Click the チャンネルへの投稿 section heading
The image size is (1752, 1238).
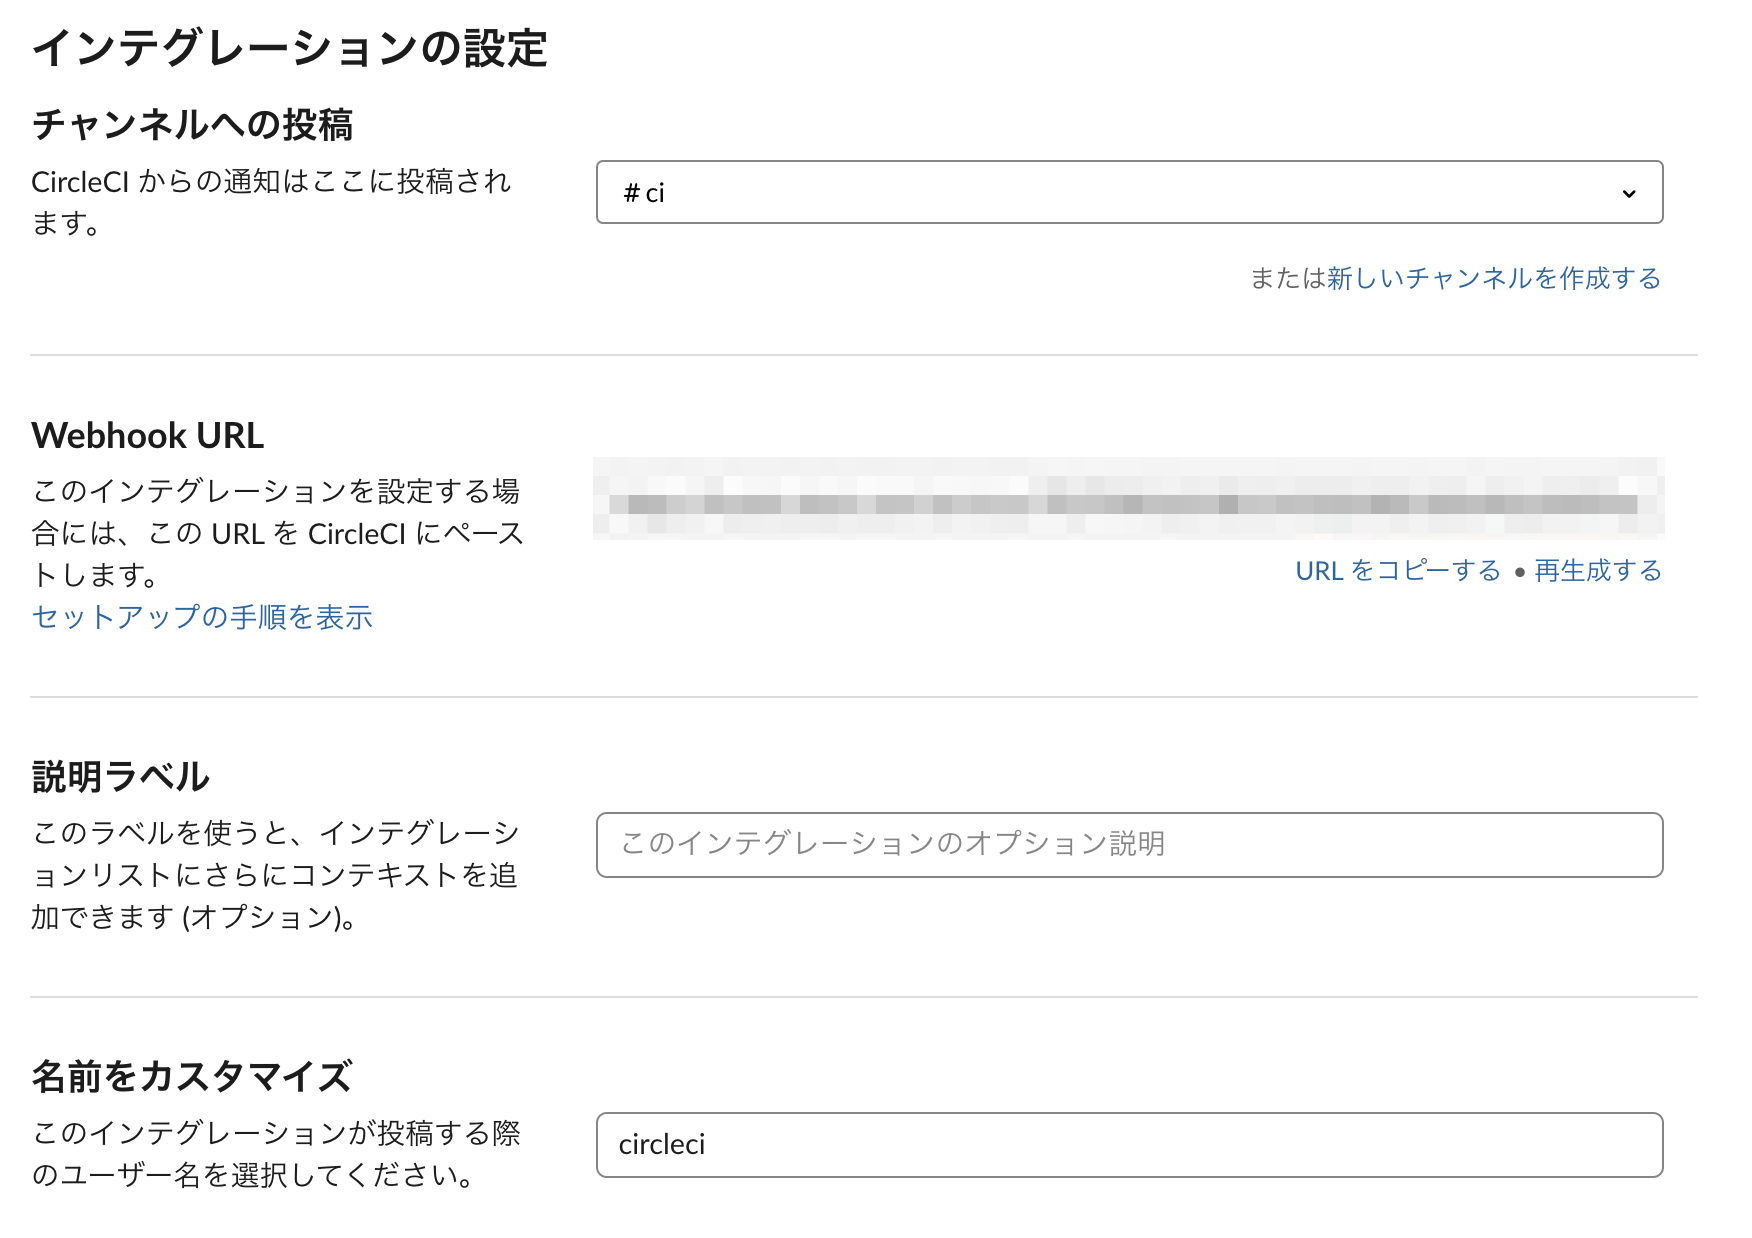[x=192, y=125]
